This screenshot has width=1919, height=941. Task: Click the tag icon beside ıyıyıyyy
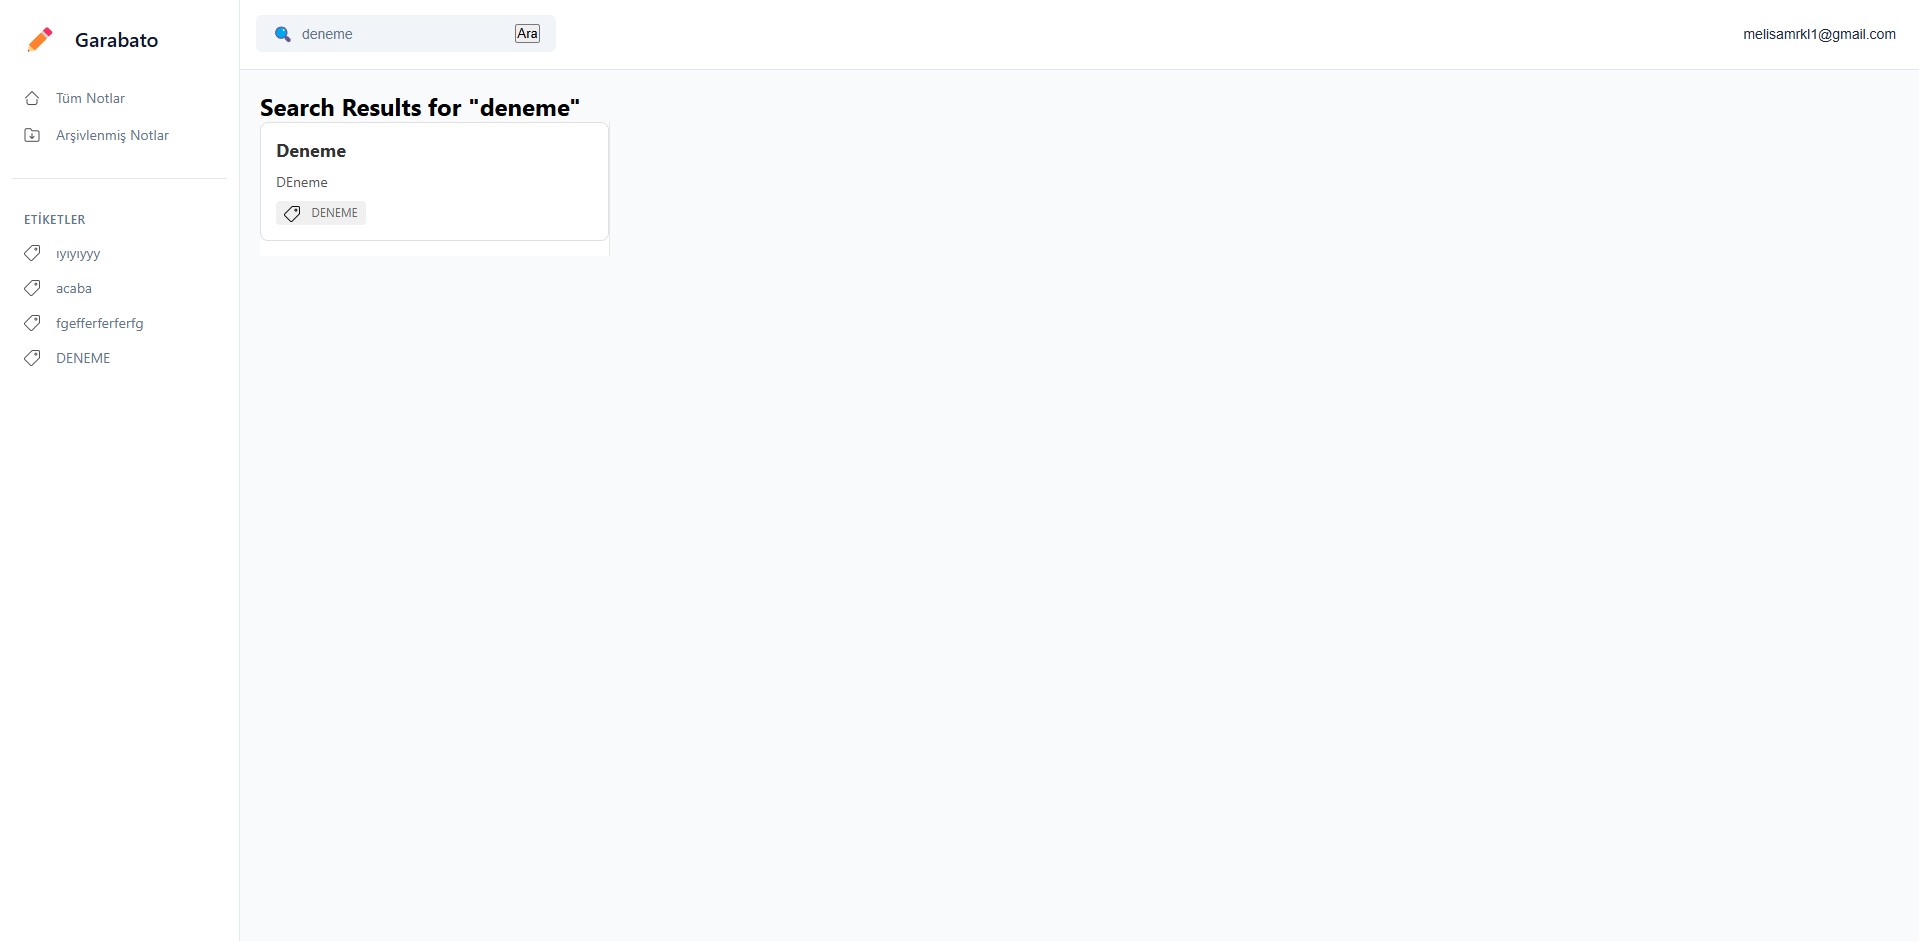pos(32,253)
